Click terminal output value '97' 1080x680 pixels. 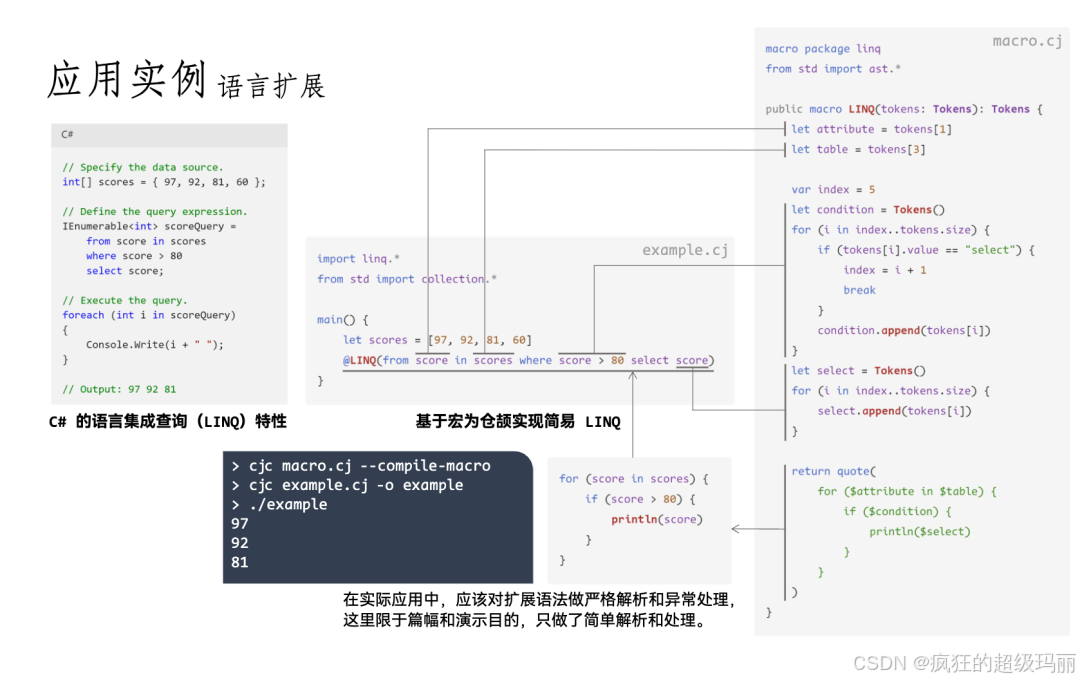(x=240, y=524)
